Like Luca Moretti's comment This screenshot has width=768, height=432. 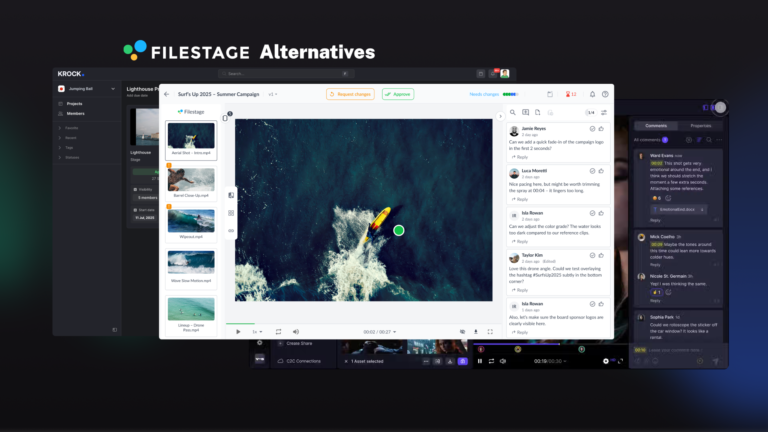coord(601,171)
